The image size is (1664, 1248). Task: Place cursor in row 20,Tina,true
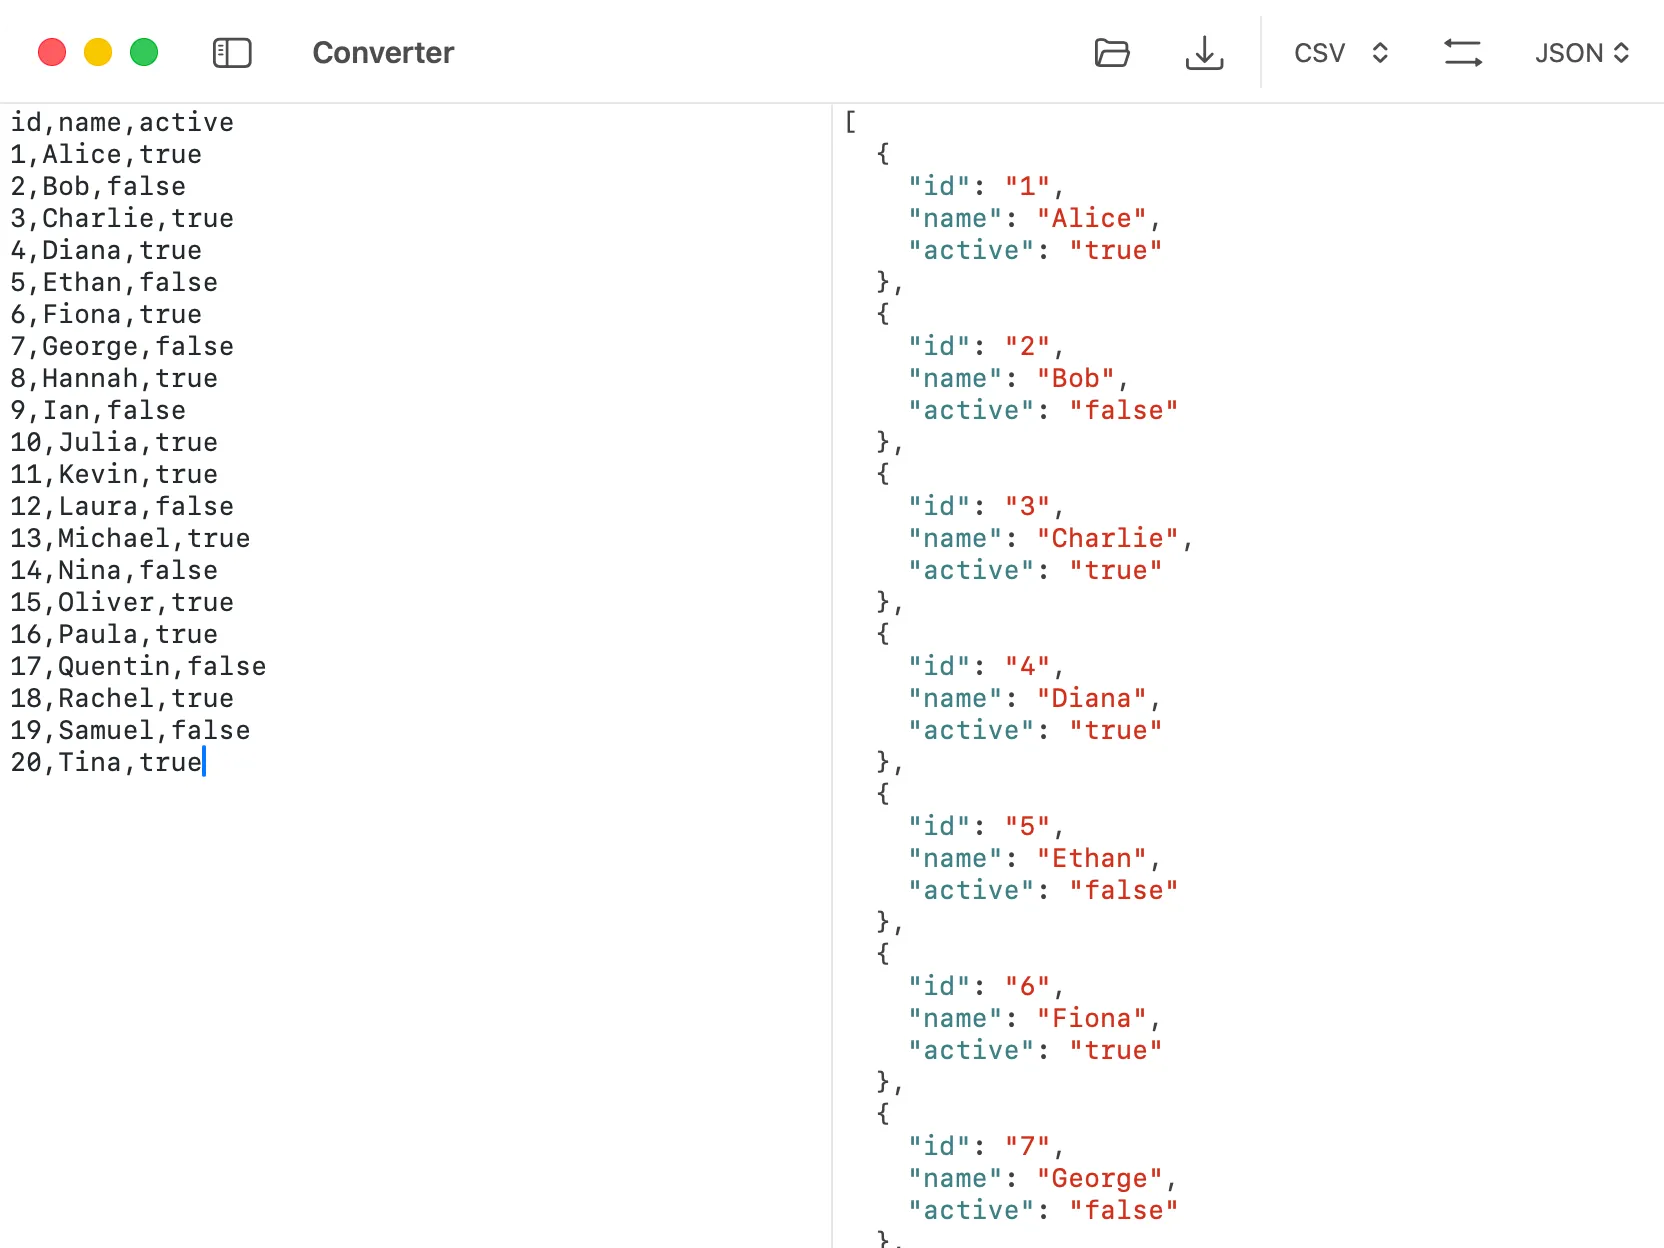[x=106, y=762]
